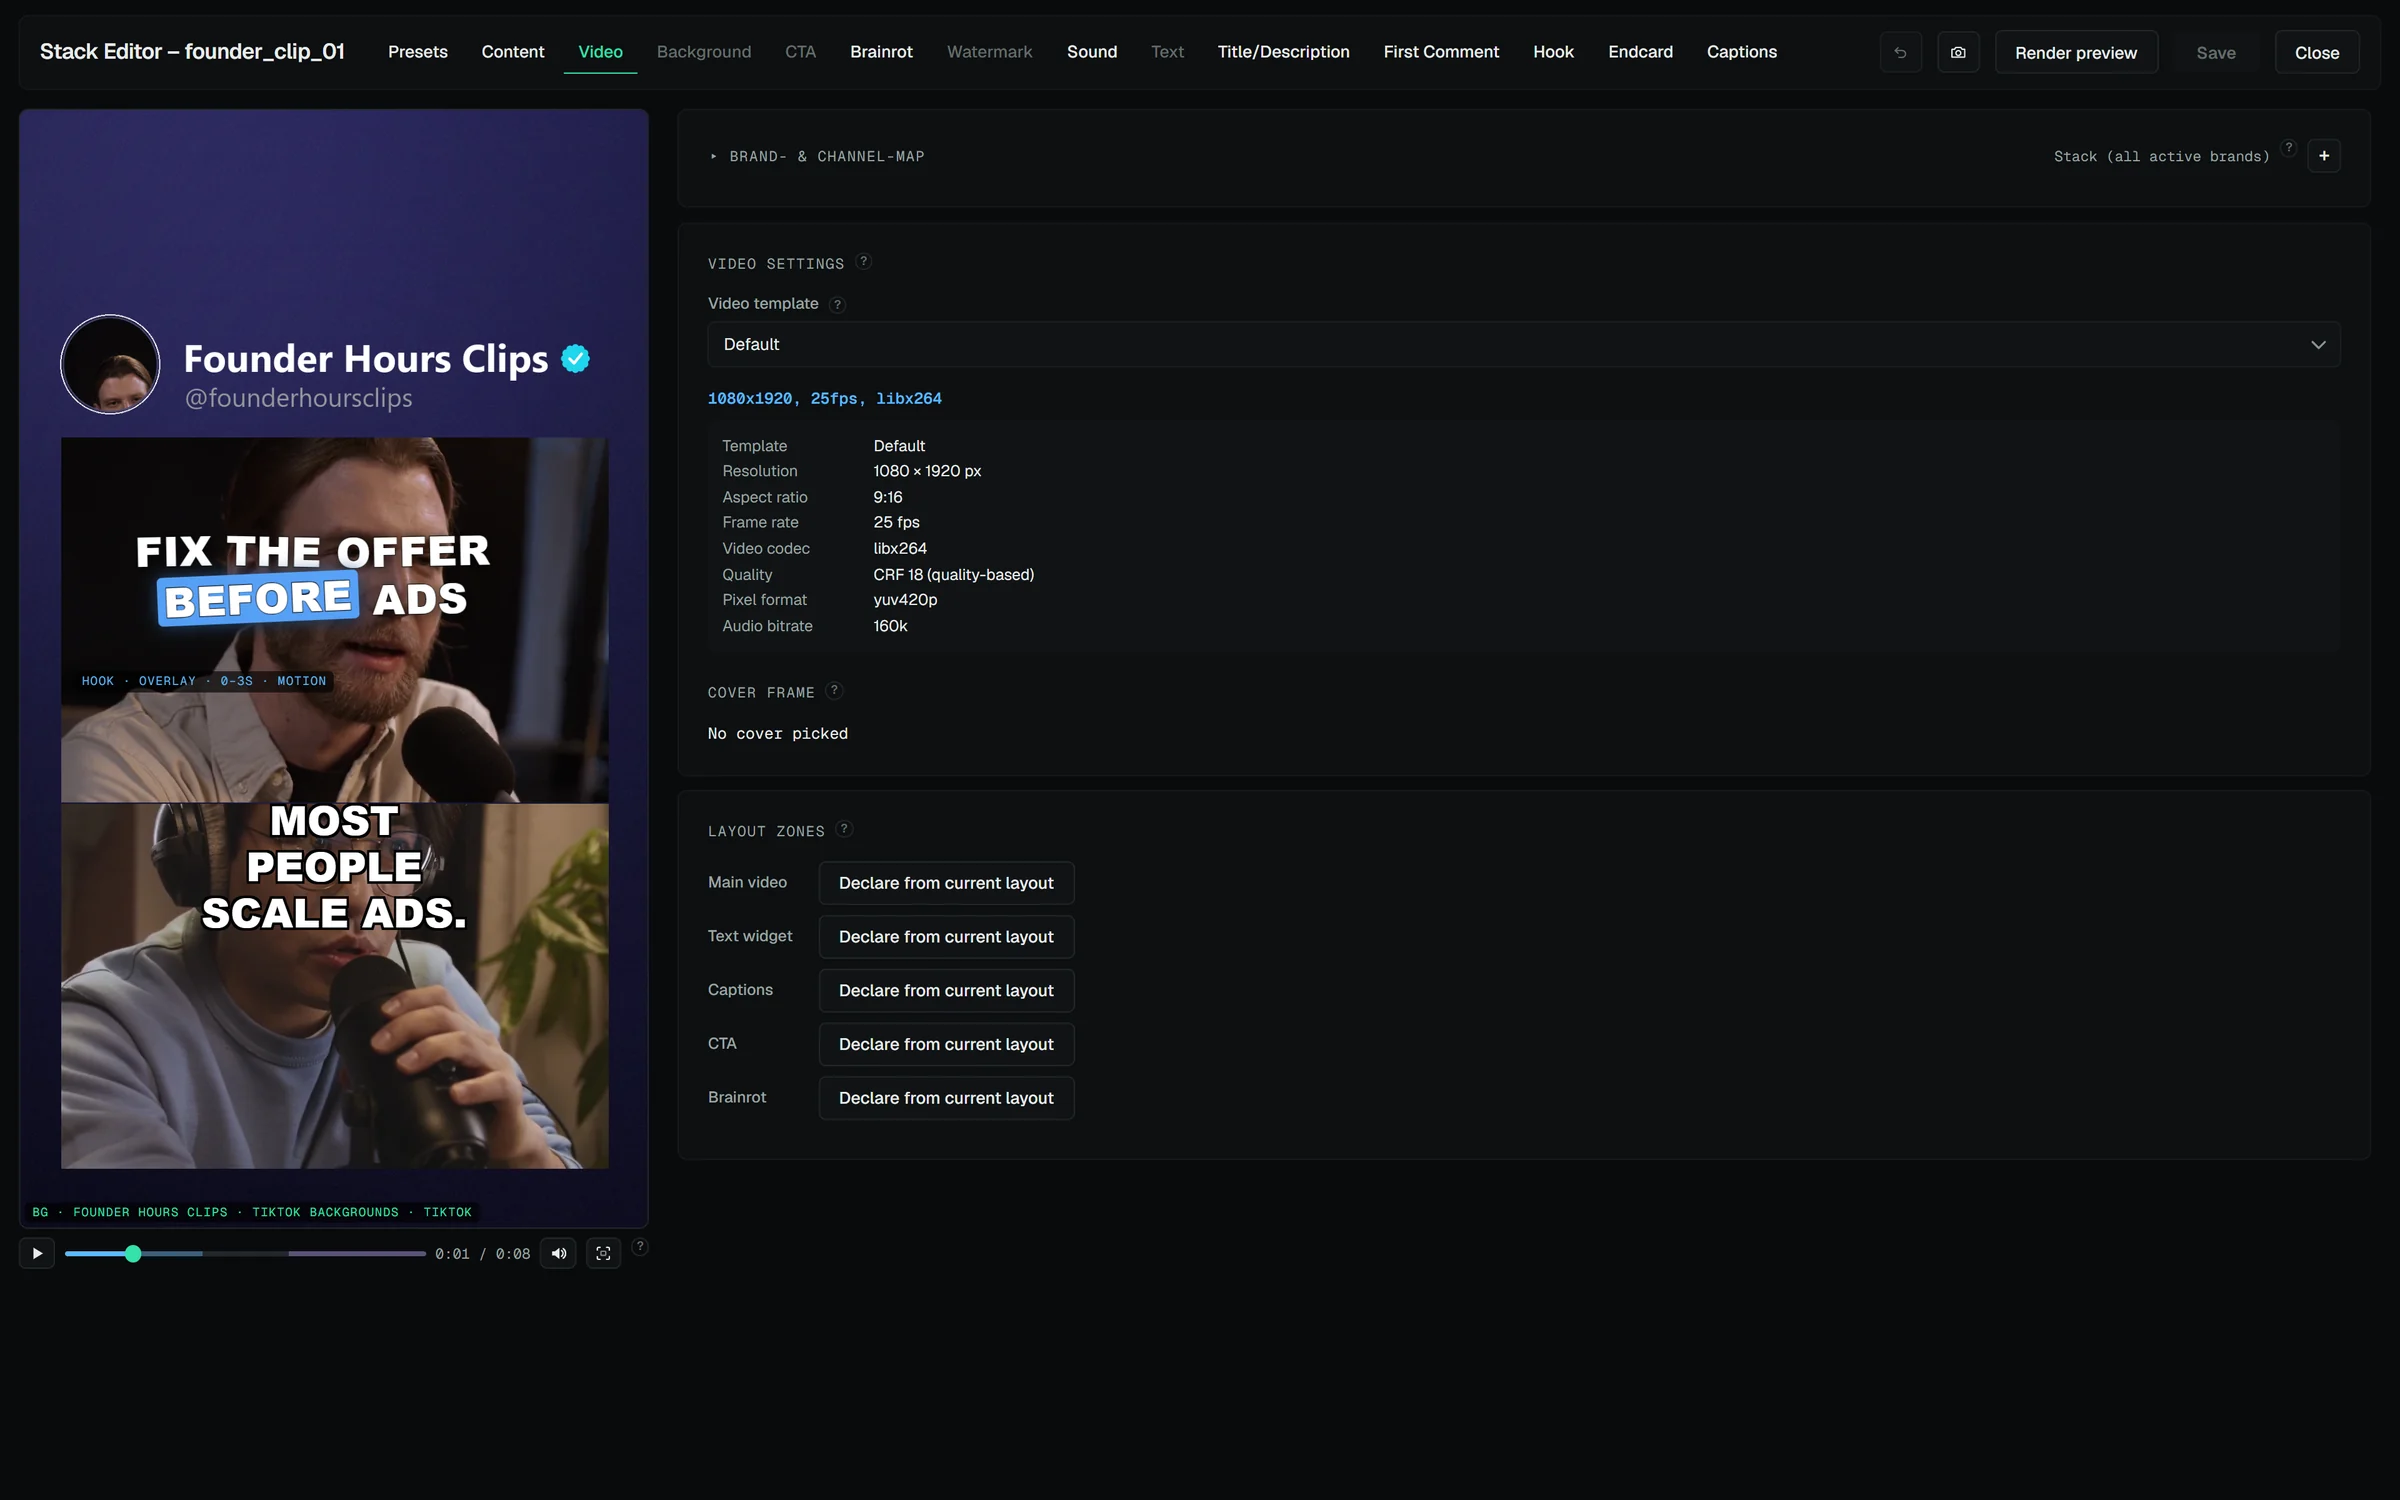Switch to the Hook tab
This screenshot has width=2400, height=1500.
tap(1553, 52)
